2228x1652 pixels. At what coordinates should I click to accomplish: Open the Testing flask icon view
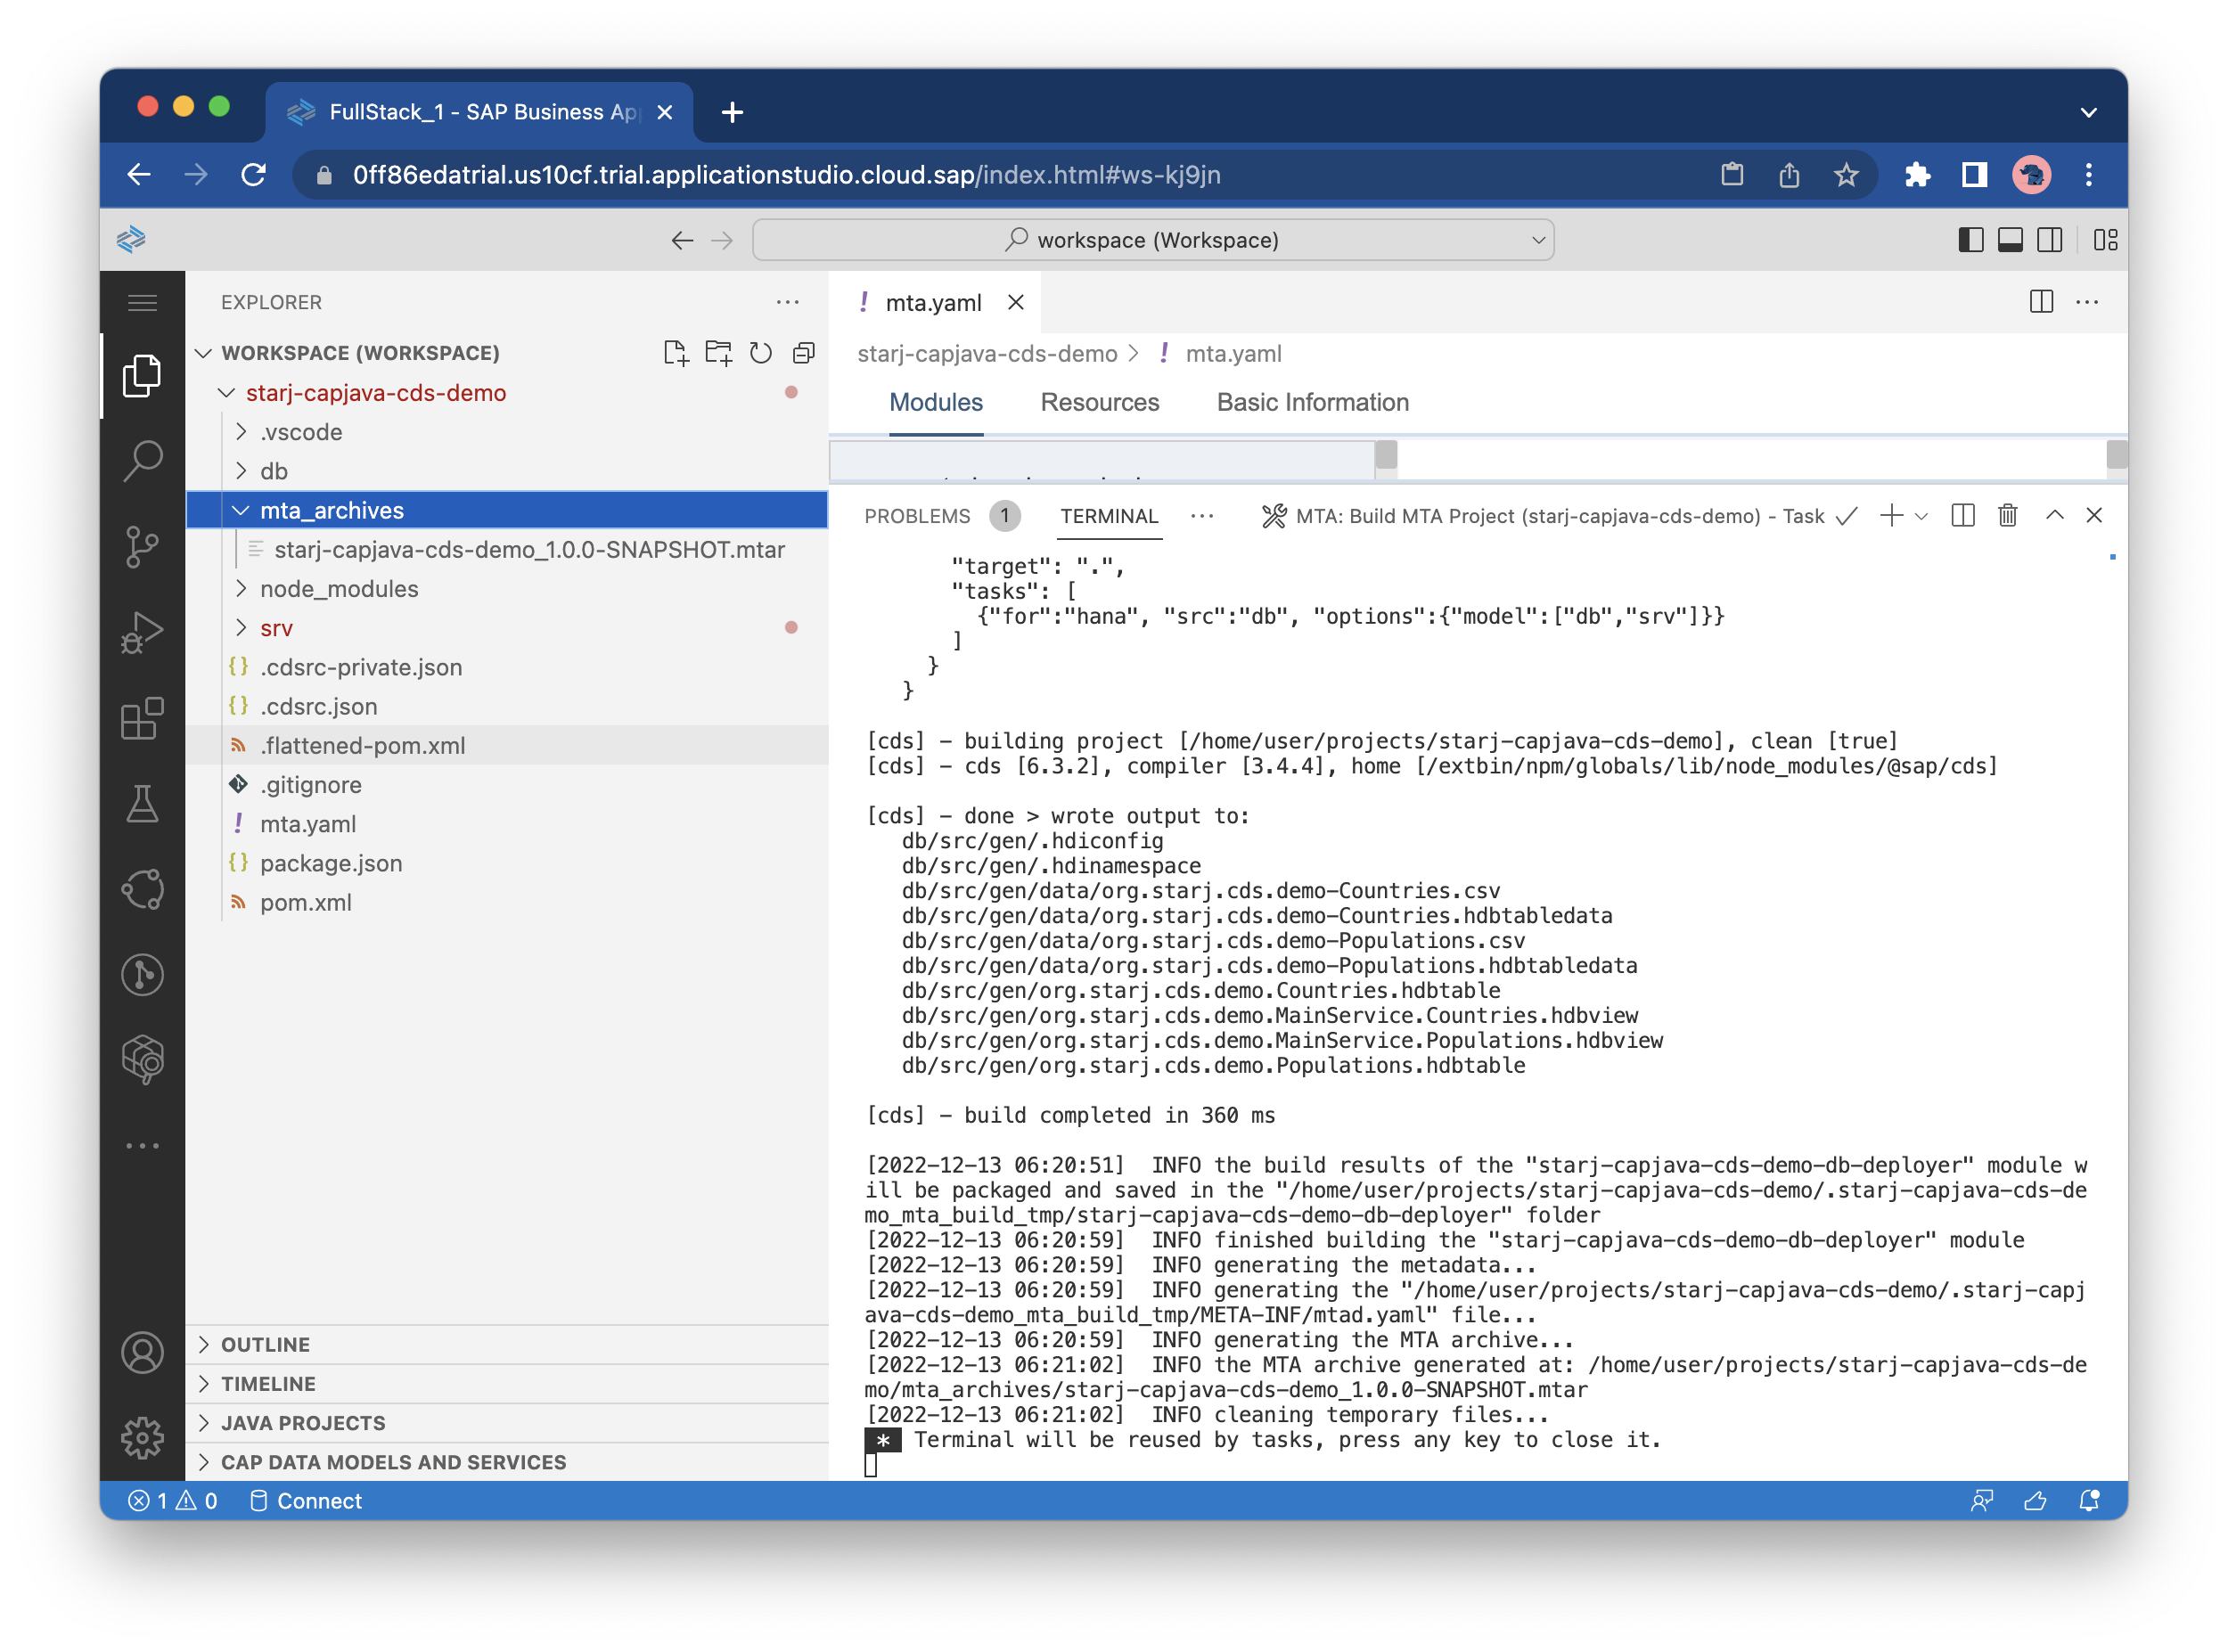(x=142, y=804)
